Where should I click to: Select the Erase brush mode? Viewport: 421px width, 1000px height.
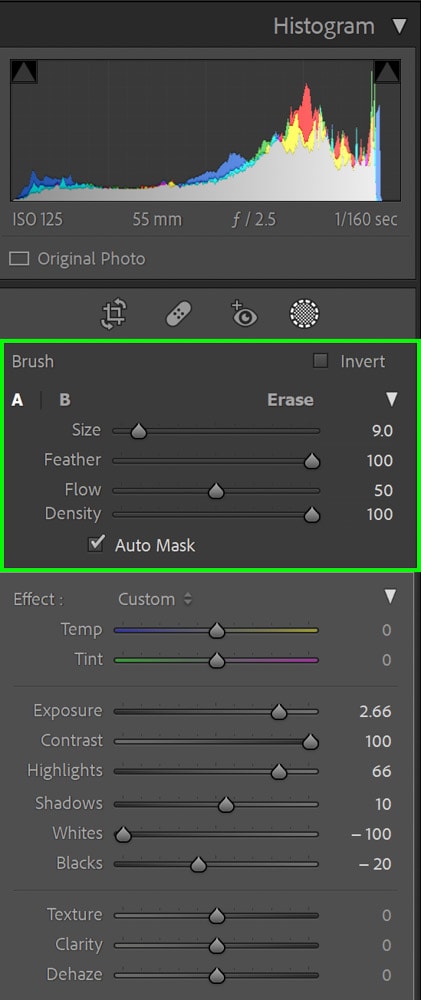(290, 400)
